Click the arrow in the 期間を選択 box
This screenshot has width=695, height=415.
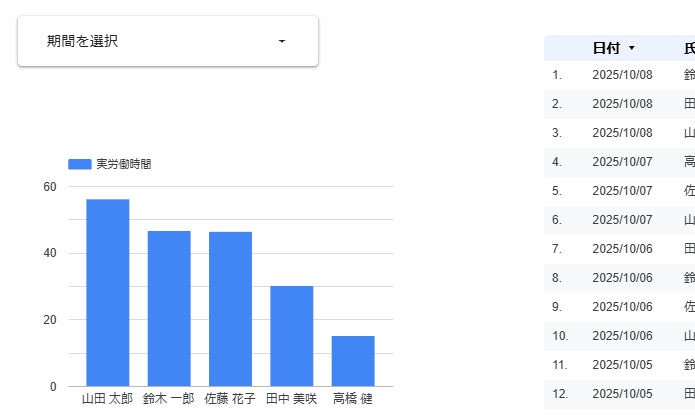(x=282, y=41)
